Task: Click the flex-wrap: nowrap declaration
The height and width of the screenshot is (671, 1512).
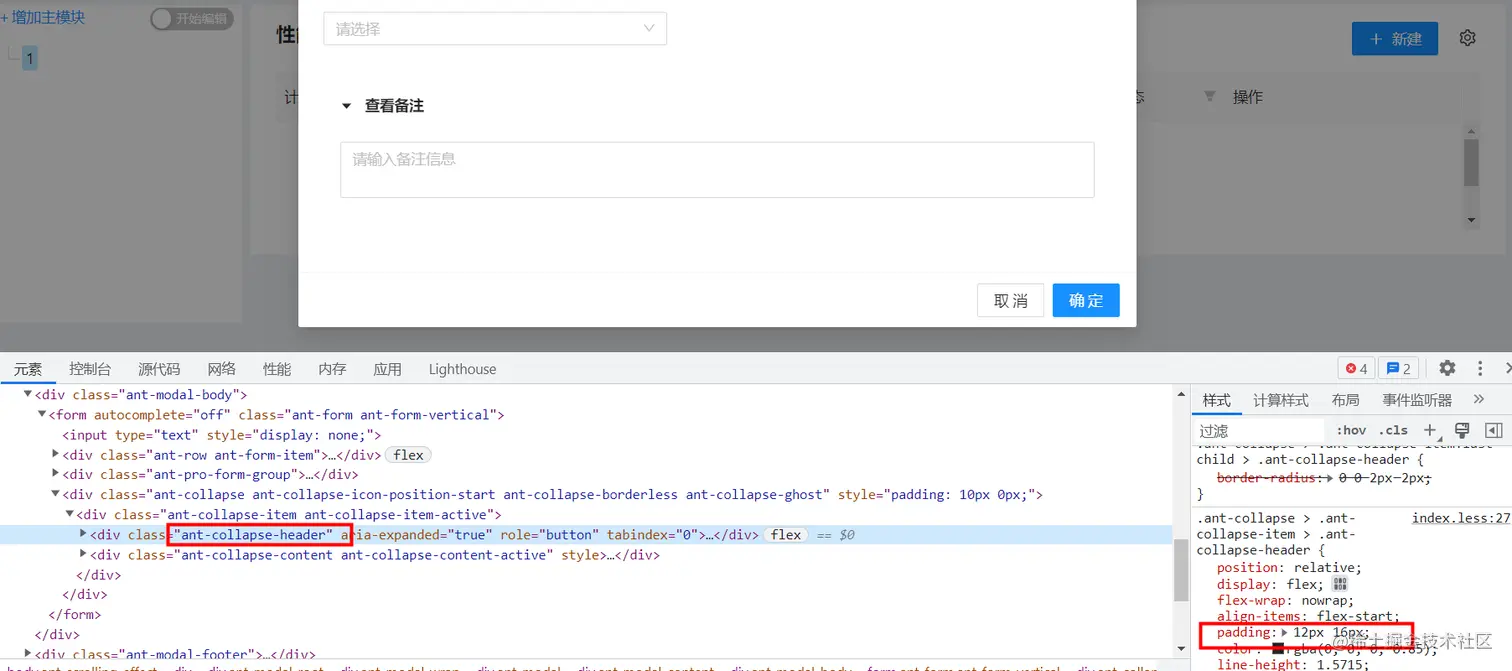Action: click(x=1285, y=600)
